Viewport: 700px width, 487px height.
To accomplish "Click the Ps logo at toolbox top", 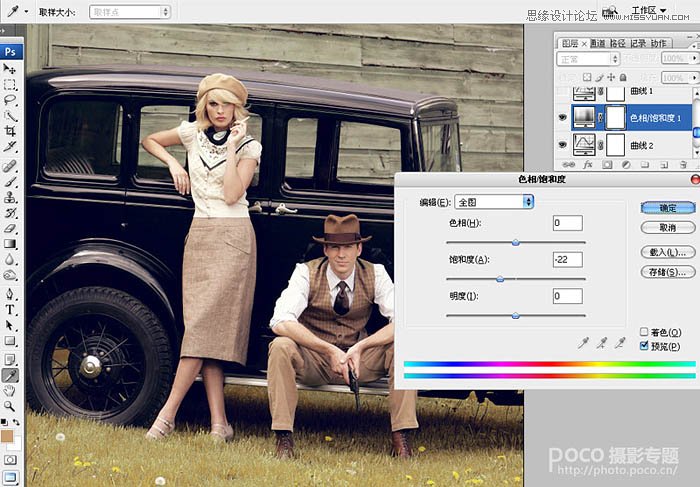I will click(10, 52).
